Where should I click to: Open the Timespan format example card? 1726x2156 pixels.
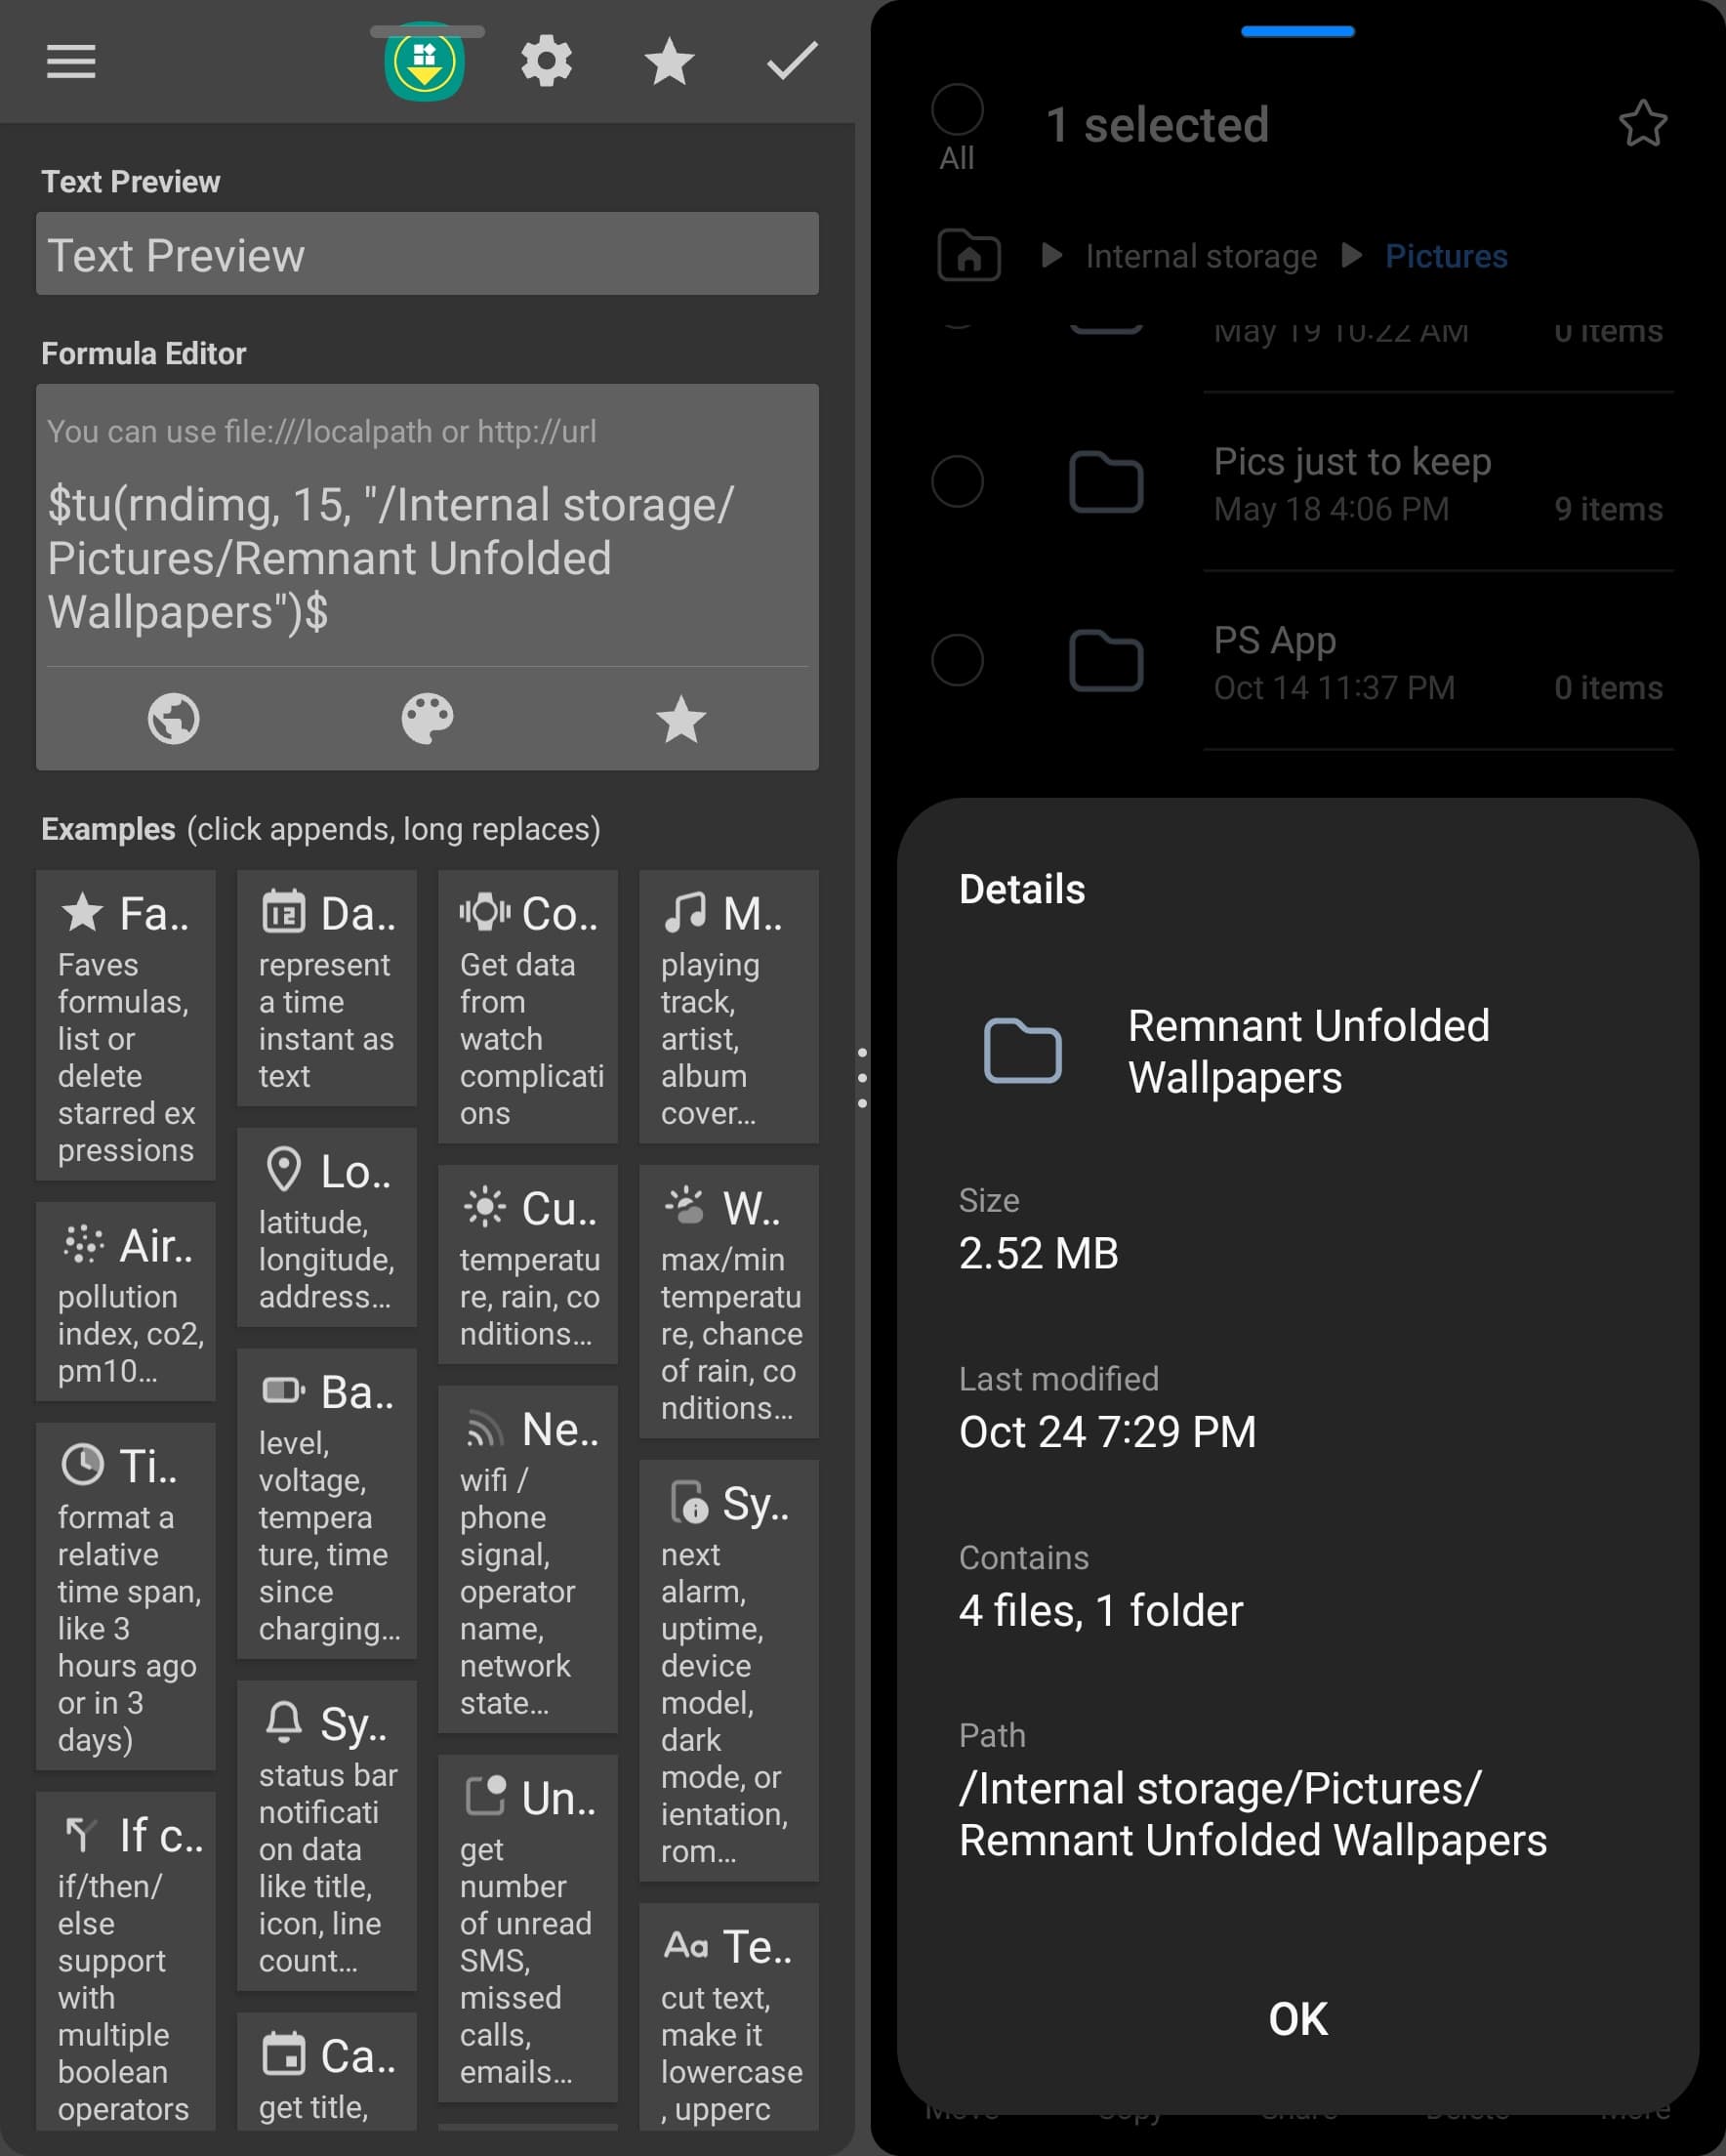(126, 1597)
